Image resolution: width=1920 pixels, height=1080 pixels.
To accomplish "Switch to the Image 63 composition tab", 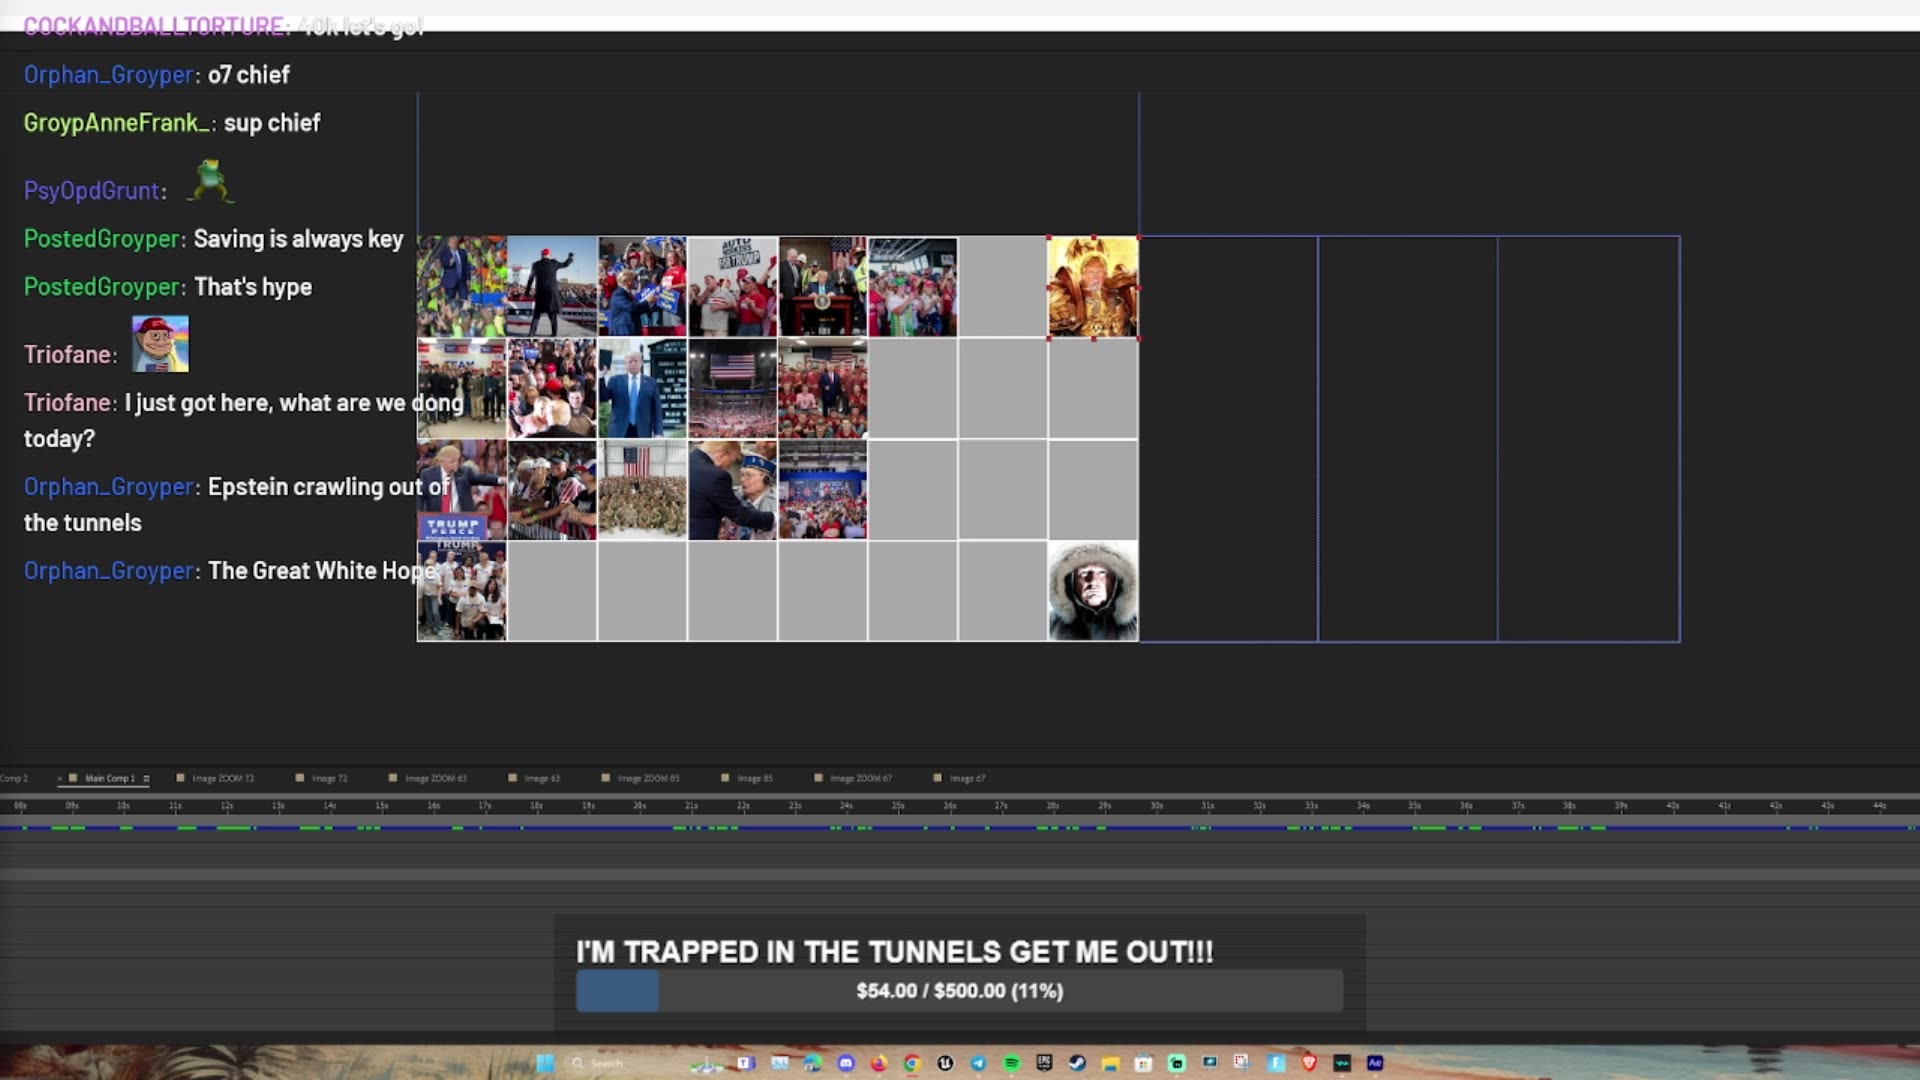I will pos(544,778).
